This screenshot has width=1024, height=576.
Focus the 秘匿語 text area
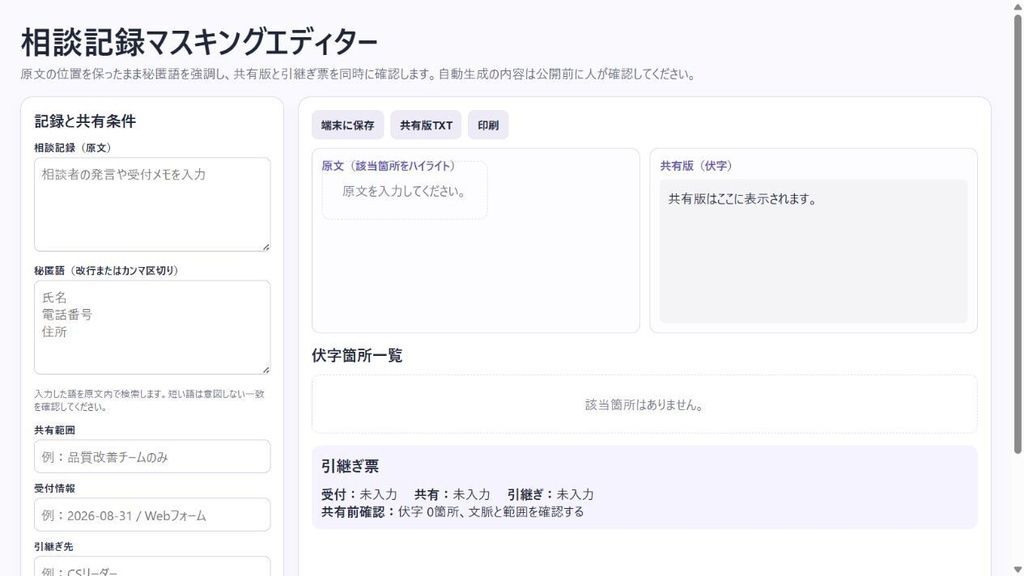152,327
